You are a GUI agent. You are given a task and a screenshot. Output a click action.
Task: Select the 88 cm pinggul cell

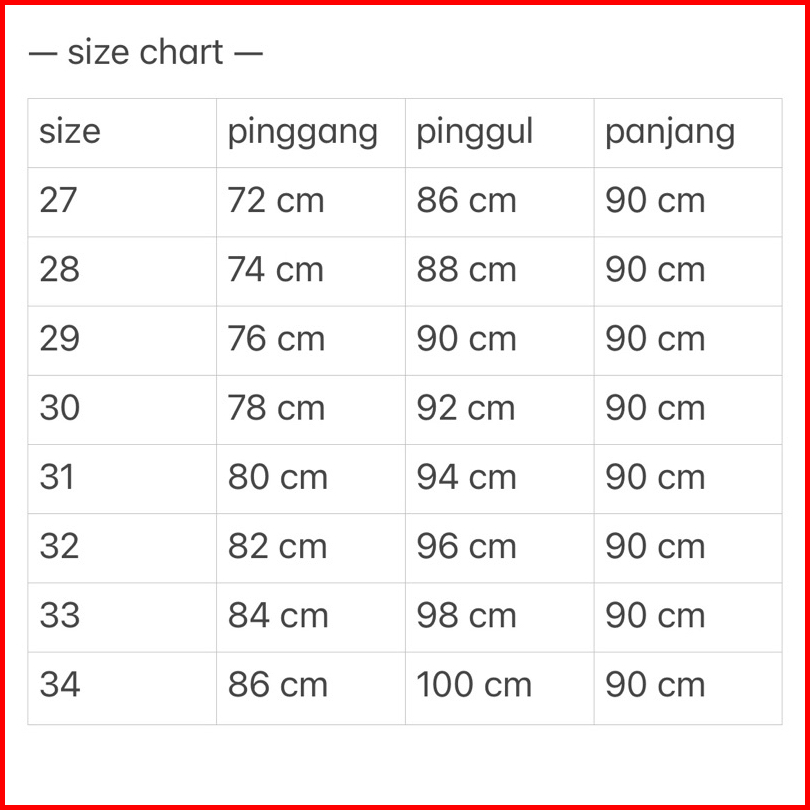(x=466, y=270)
